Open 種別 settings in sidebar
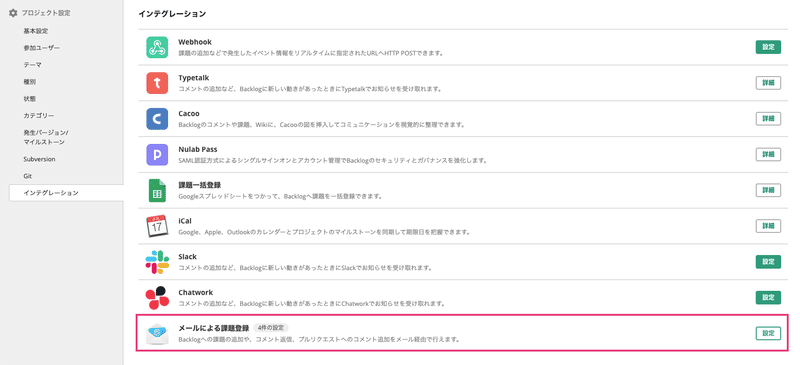 [30, 82]
